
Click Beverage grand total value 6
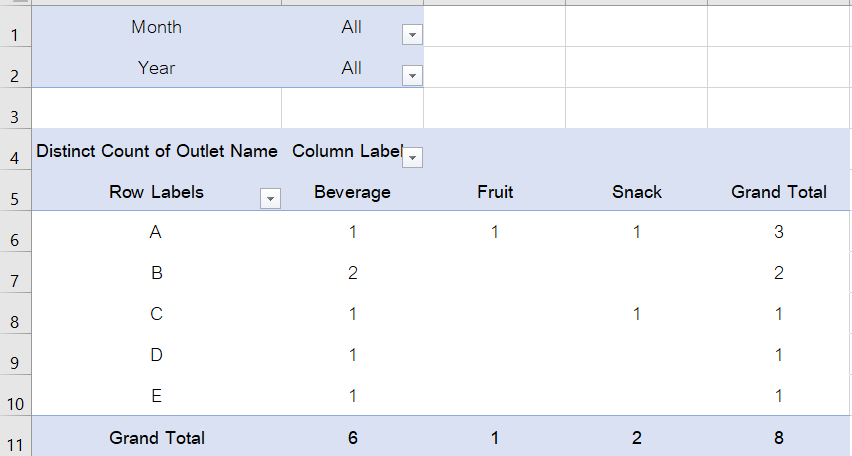(352, 437)
